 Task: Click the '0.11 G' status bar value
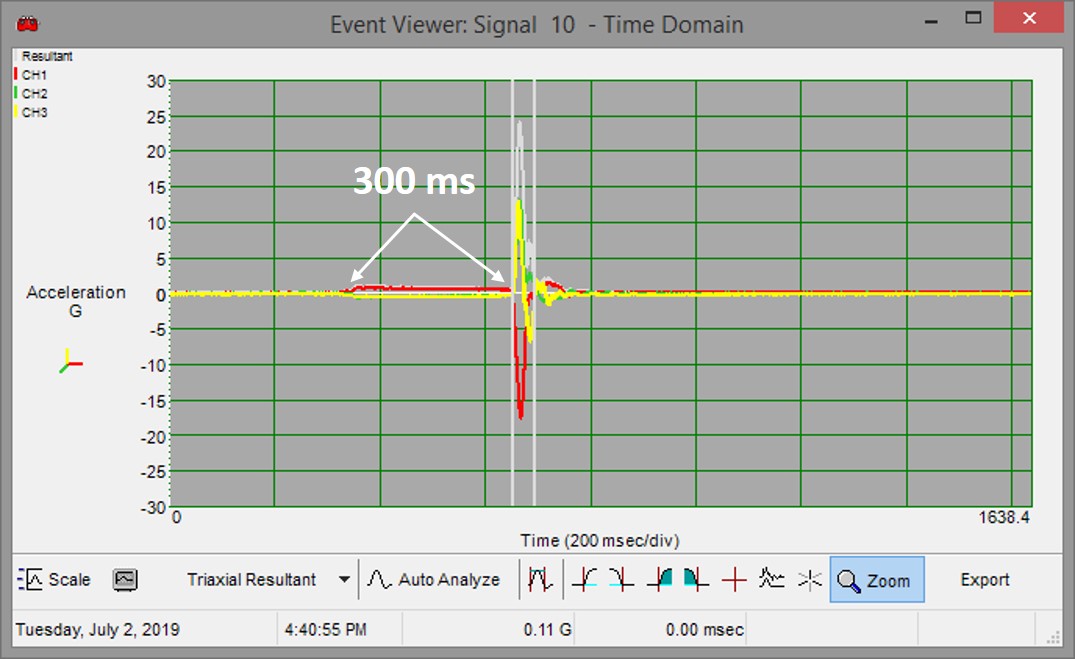tap(547, 630)
